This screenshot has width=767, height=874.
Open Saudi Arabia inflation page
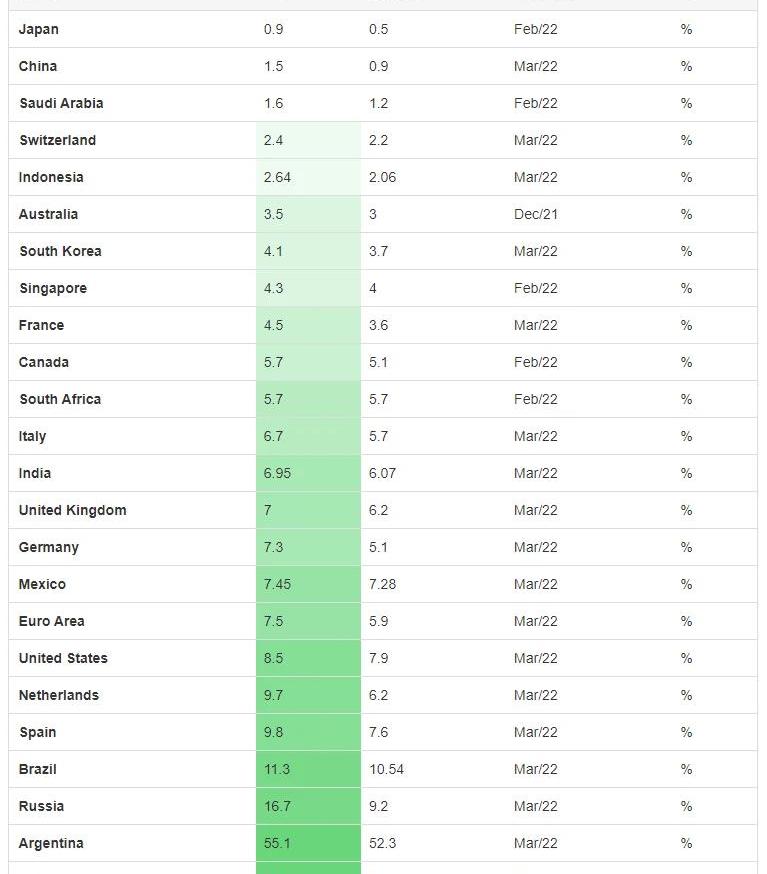point(61,104)
